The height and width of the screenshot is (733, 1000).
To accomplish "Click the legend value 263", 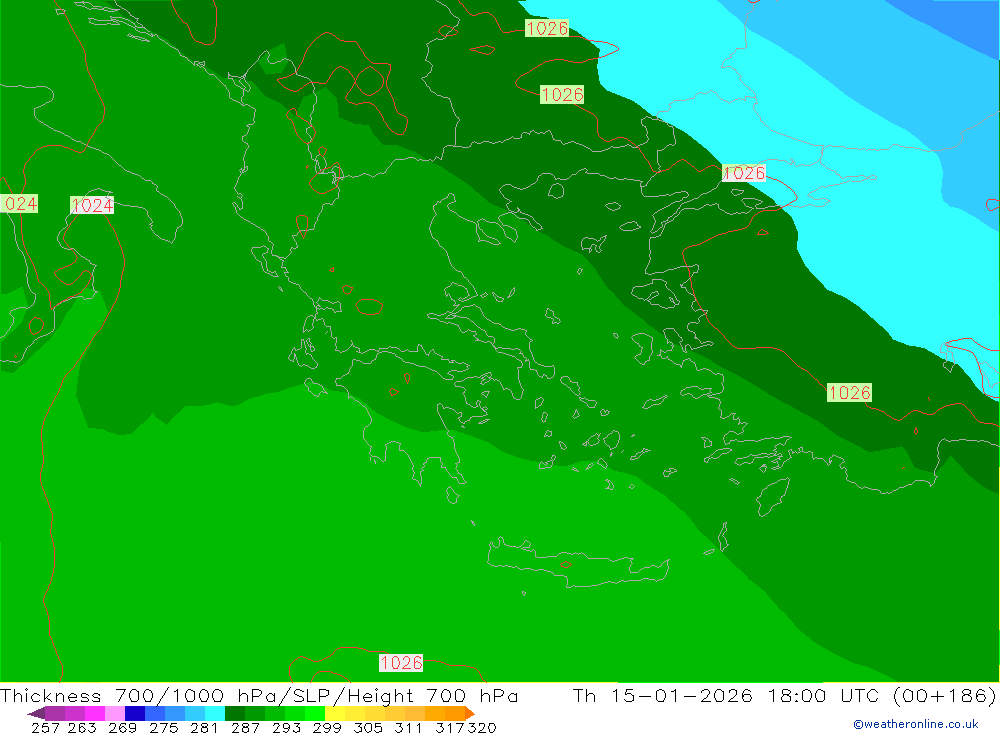I will (82, 728).
